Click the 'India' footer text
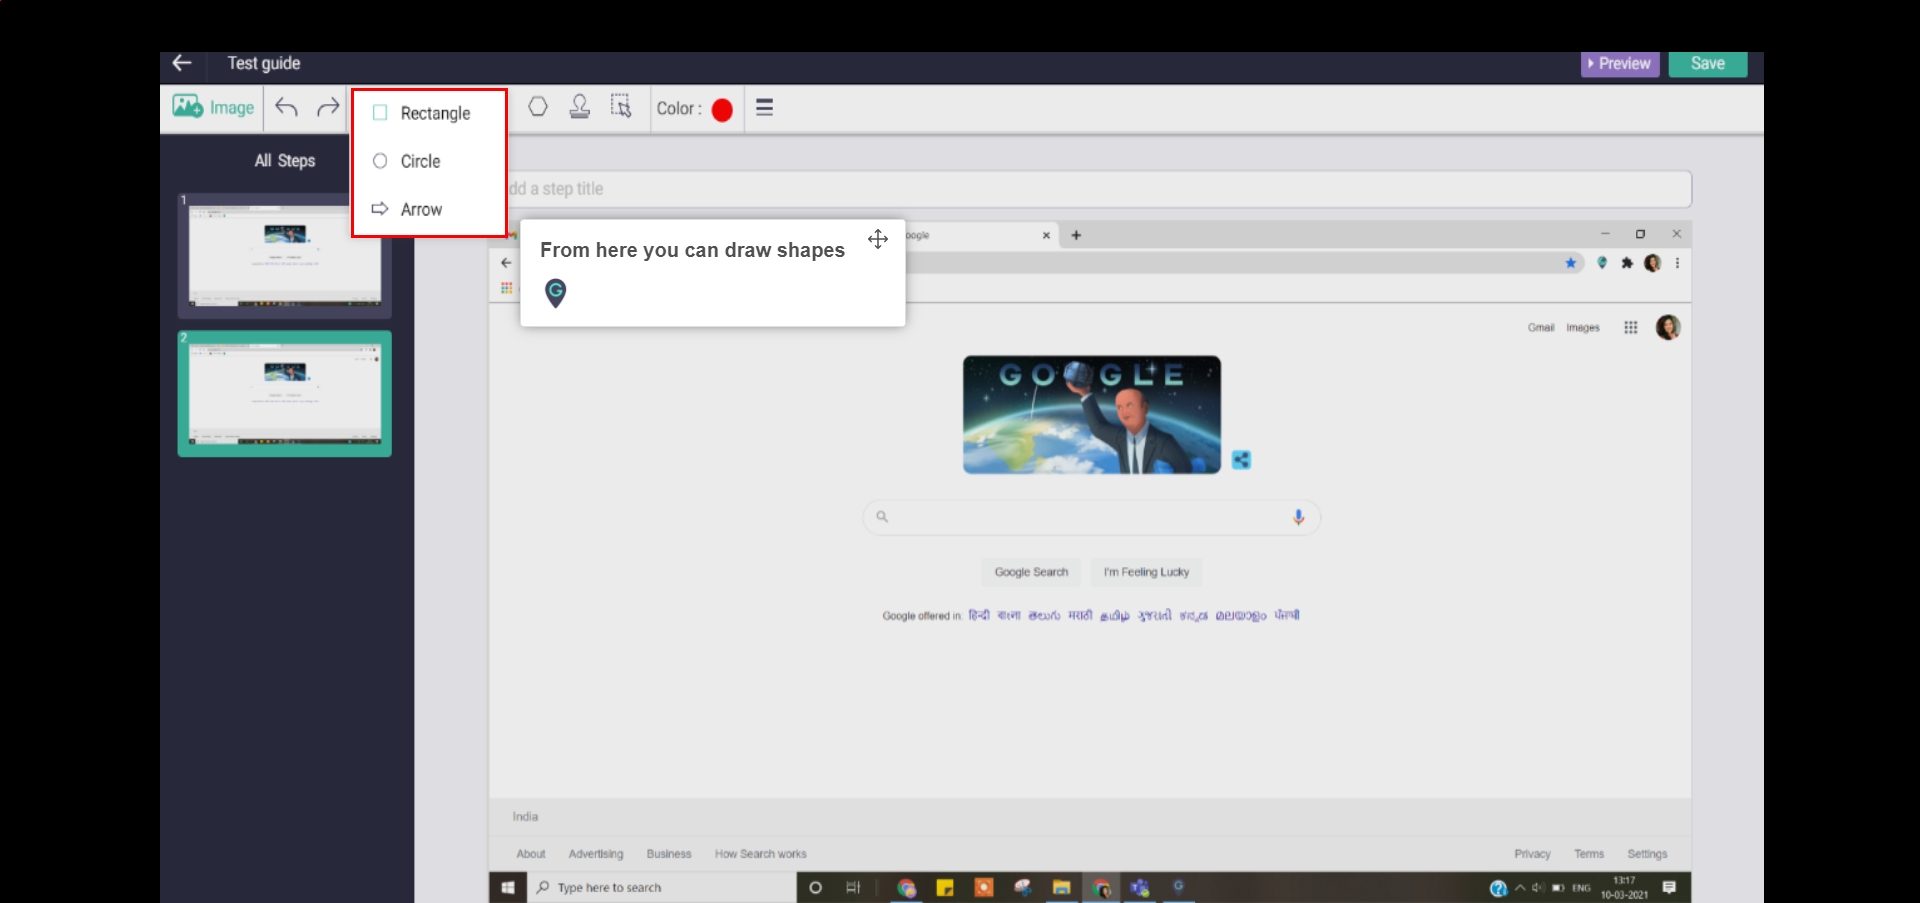This screenshot has height=903, width=1920. [x=525, y=817]
